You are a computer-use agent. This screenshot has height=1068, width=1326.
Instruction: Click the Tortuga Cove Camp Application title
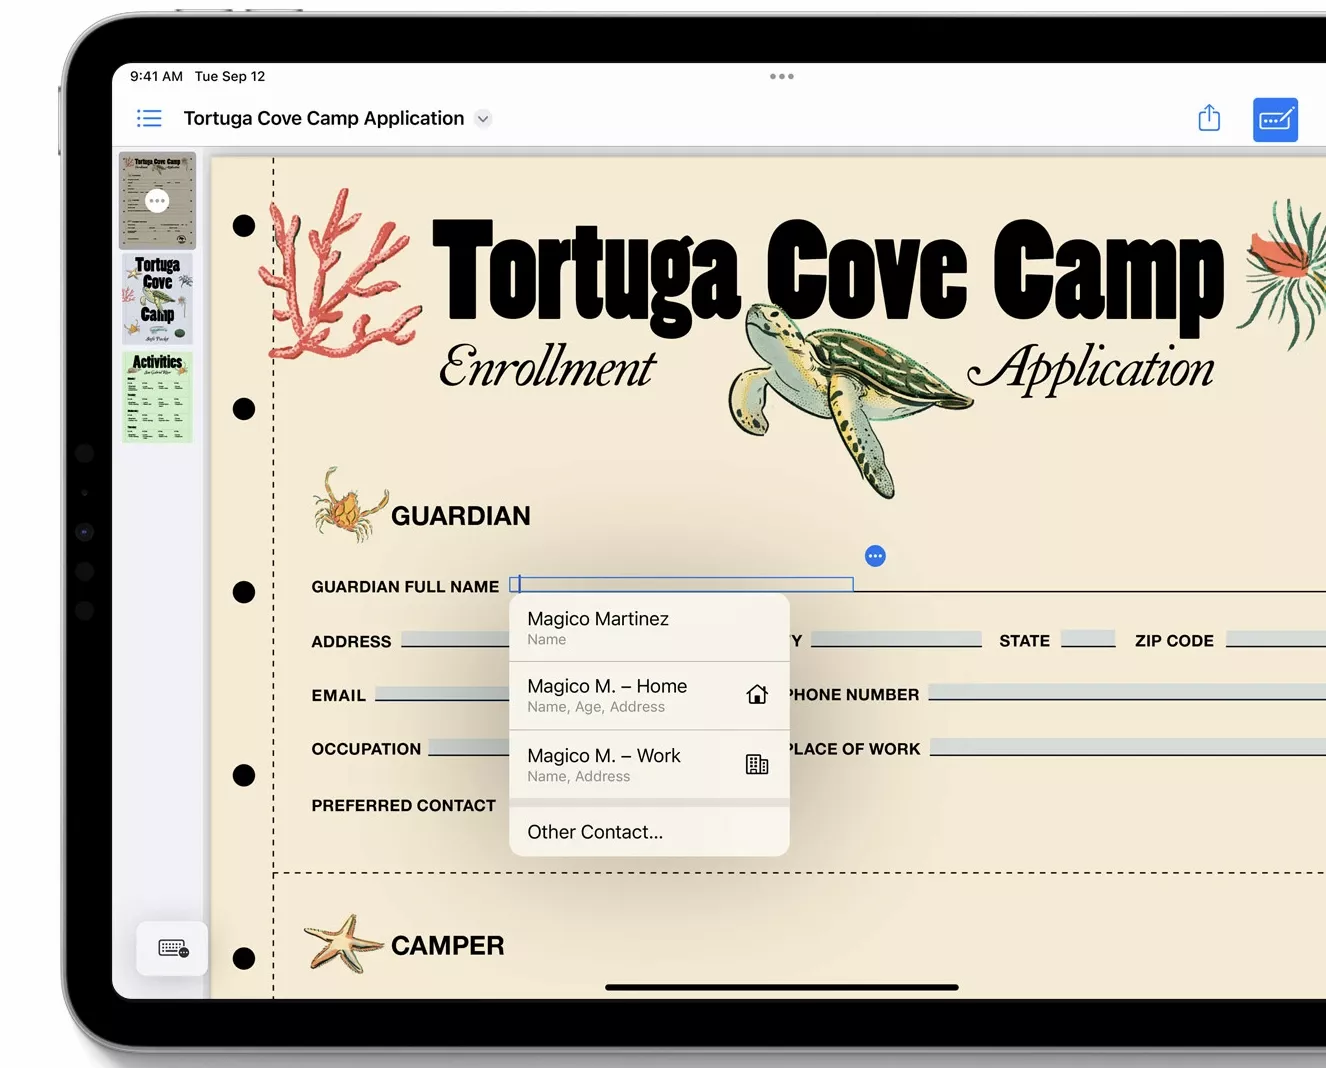coord(324,119)
